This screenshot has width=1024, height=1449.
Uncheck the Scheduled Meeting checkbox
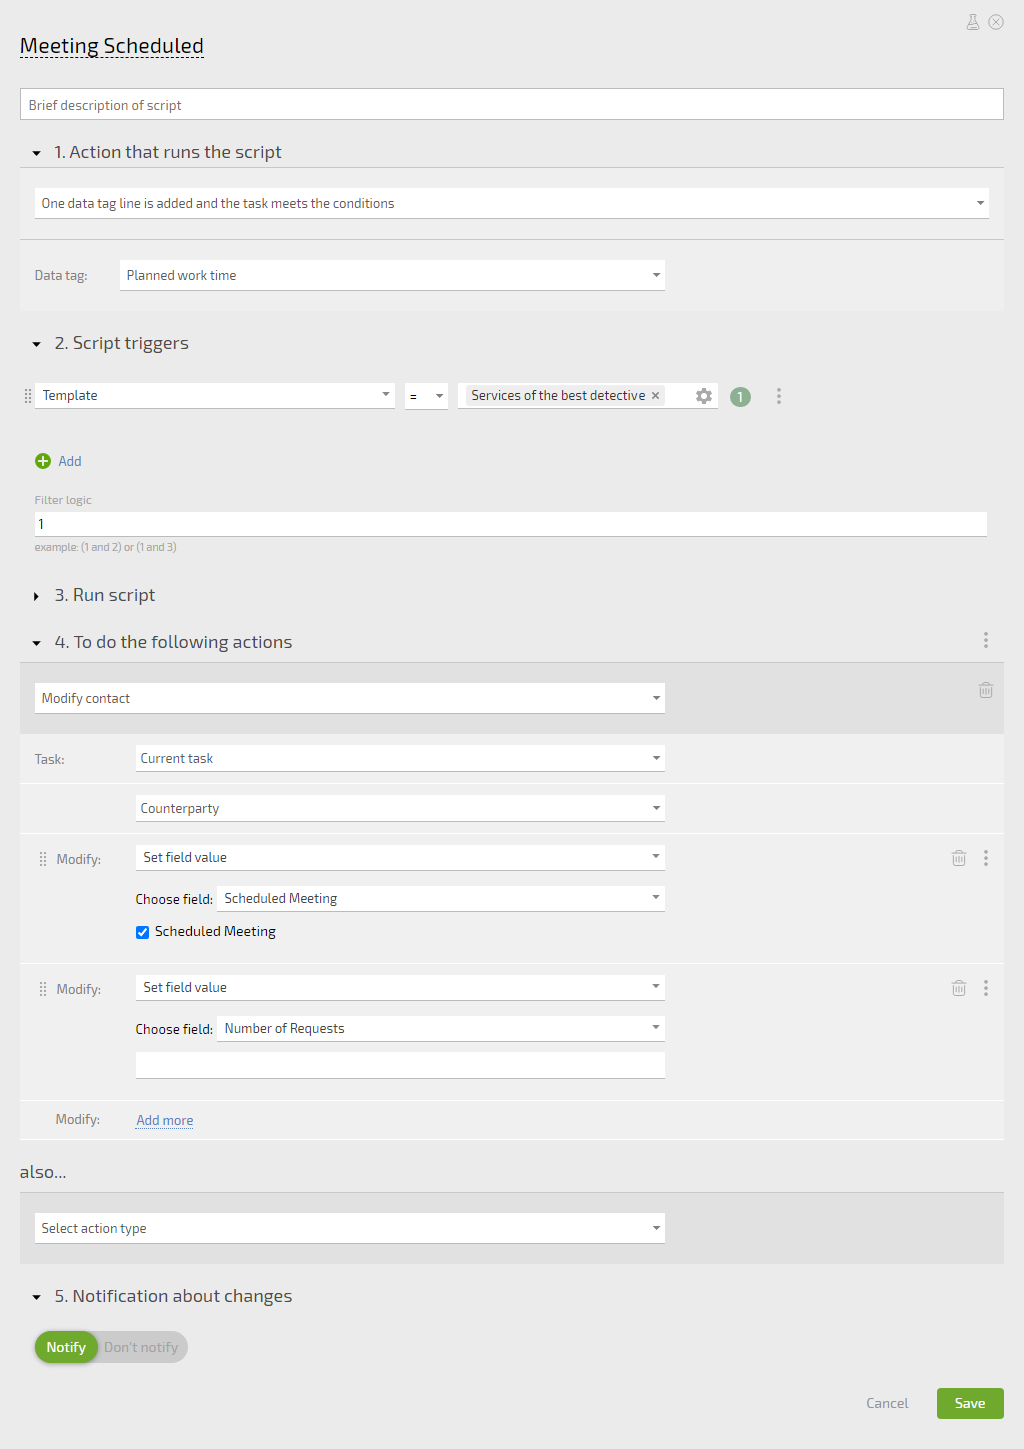pos(142,932)
